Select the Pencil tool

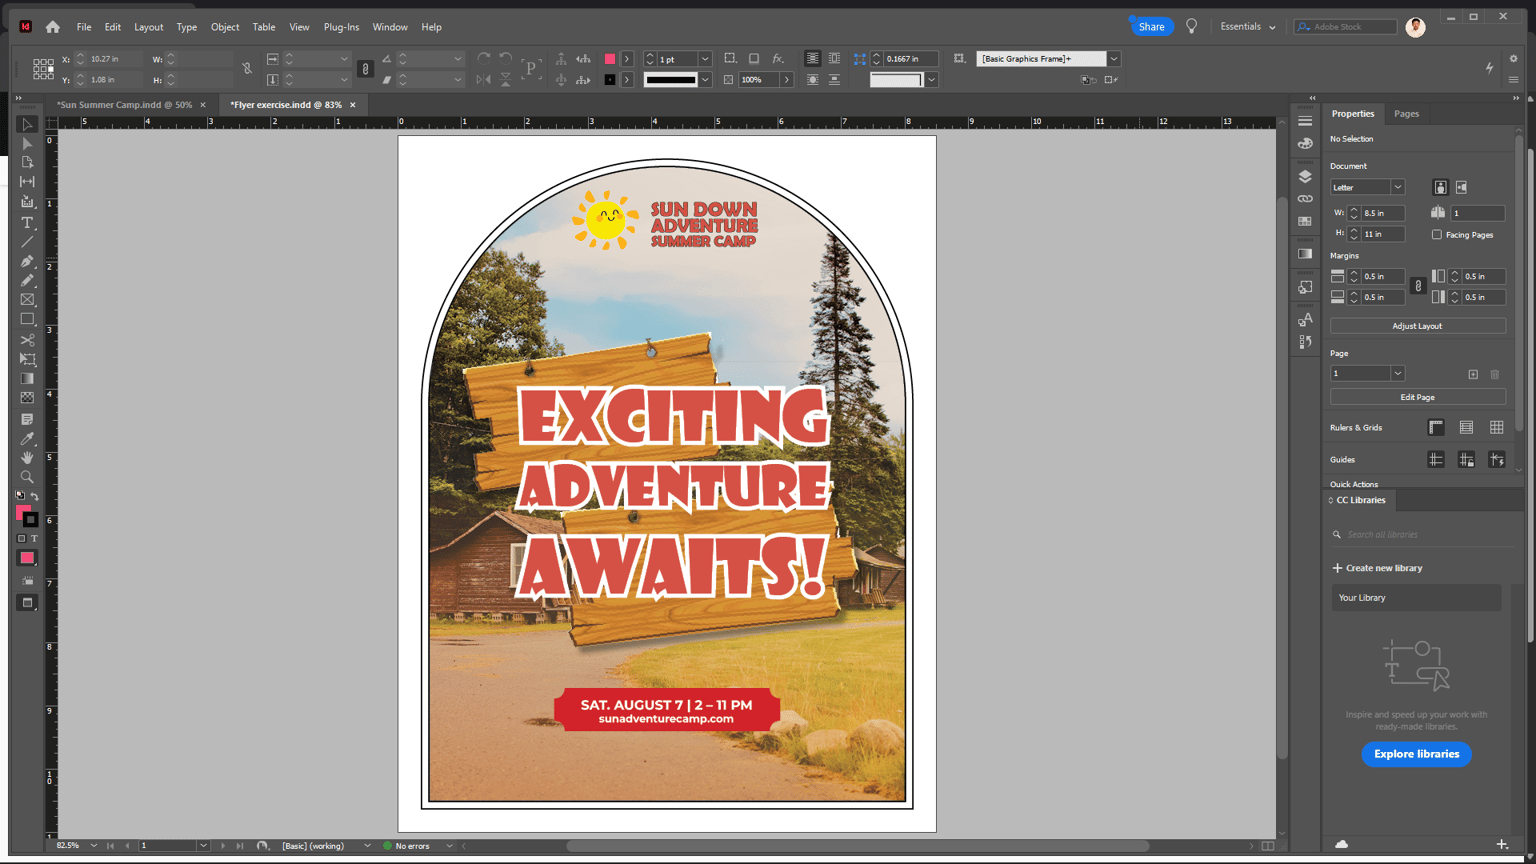coord(27,281)
